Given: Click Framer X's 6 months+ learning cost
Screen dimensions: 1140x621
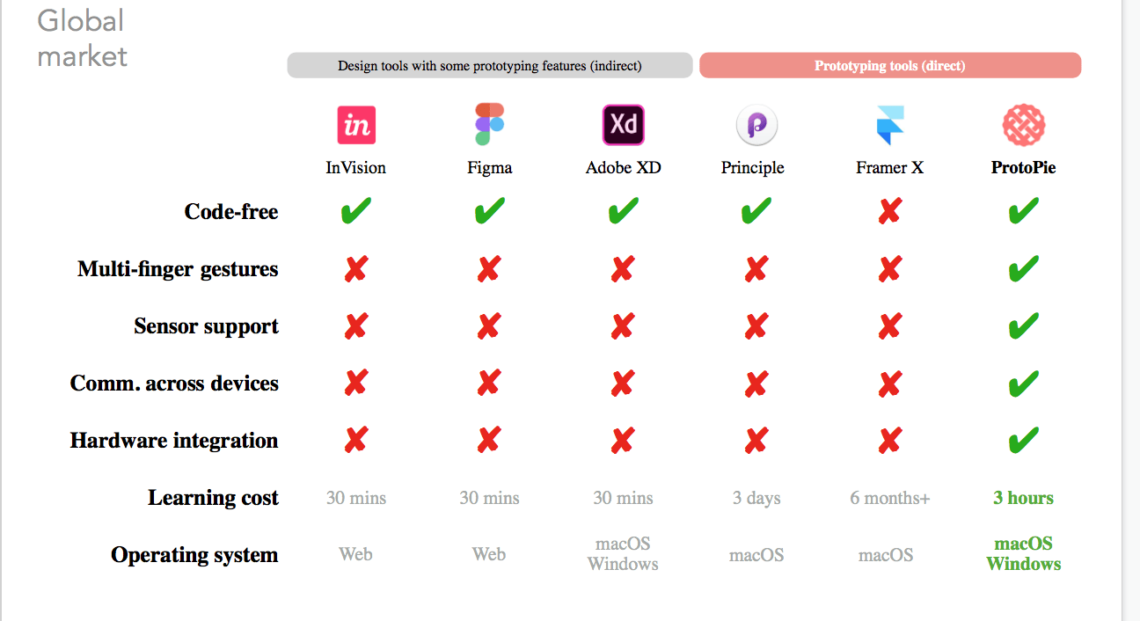Looking at the screenshot, I should [x=889, y=498].
